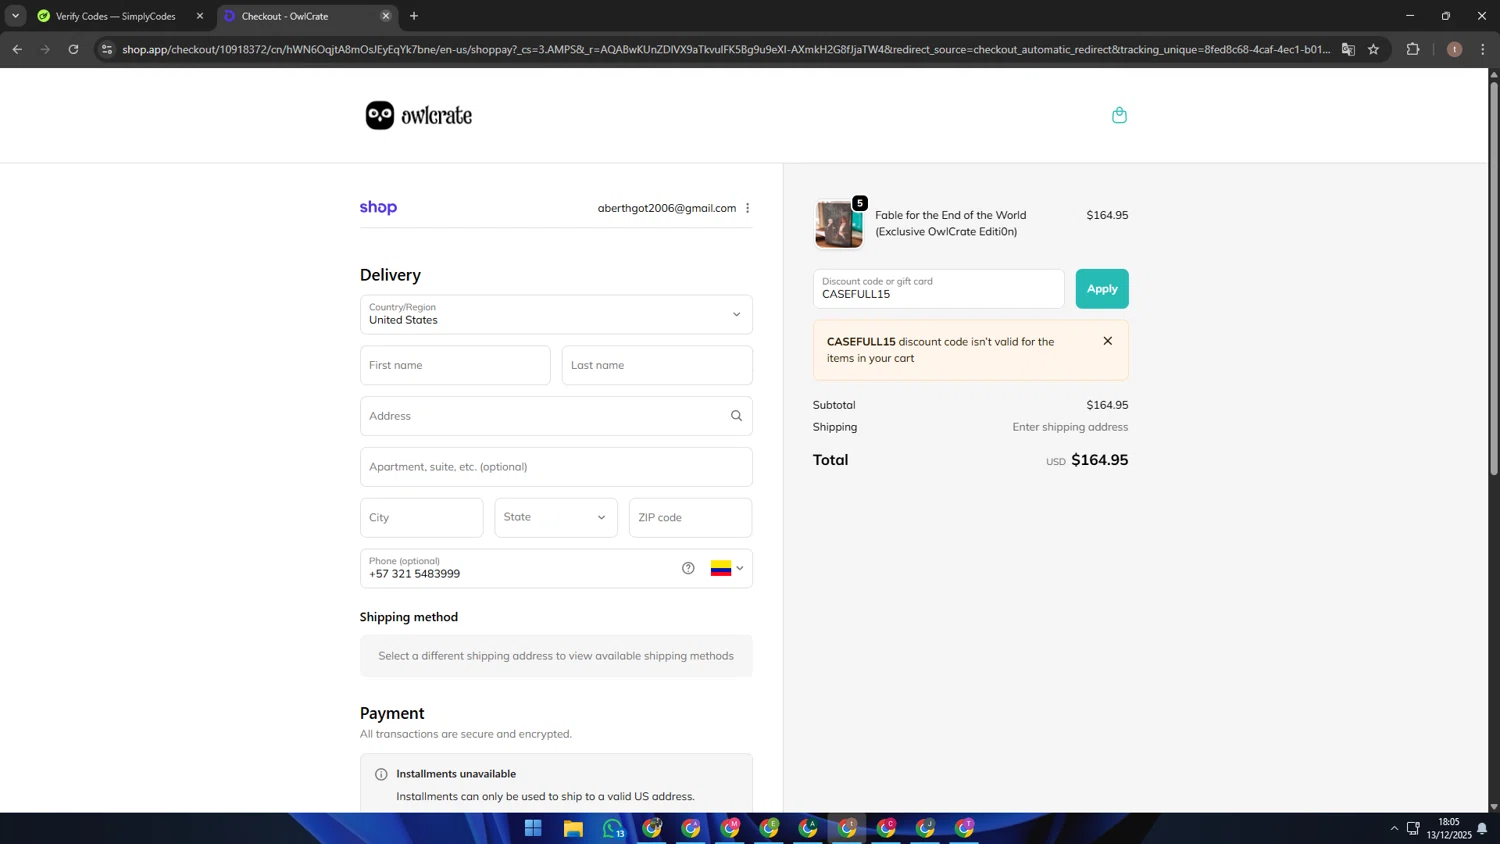Close the Verify Codes — SimplyCodes tab
Viewport: 1500px width, 844px height.
point(200,16)
